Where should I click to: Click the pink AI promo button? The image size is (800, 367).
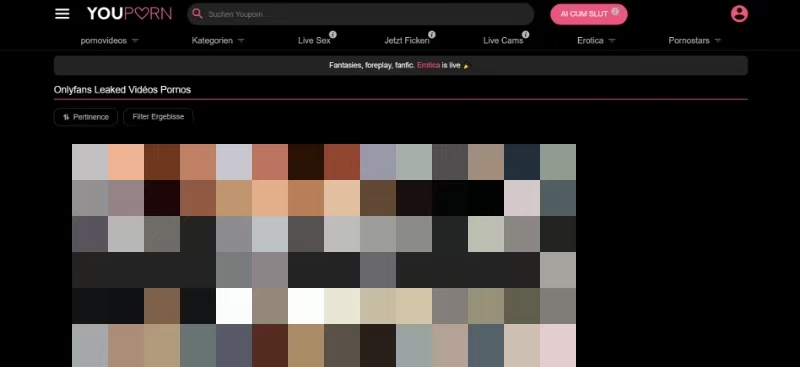pyautogui.click(x=588, y=14)
